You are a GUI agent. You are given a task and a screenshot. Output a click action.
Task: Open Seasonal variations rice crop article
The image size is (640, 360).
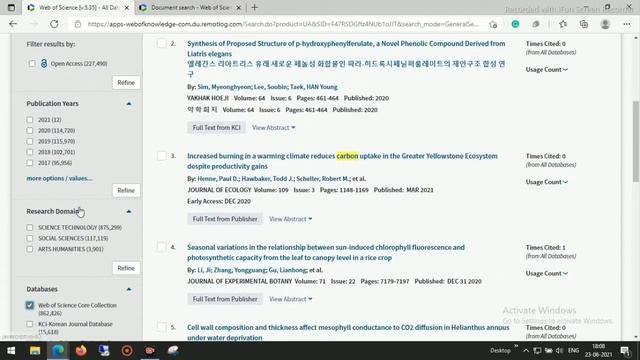tap(326, 253)
